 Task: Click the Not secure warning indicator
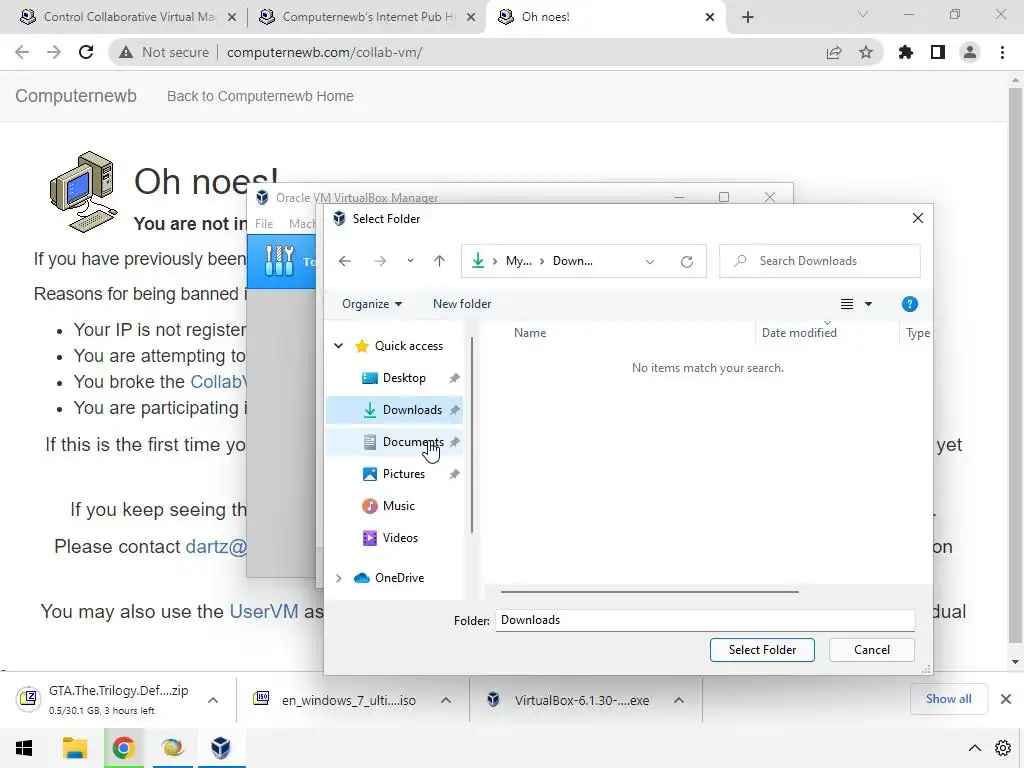[x=164, y=52]
